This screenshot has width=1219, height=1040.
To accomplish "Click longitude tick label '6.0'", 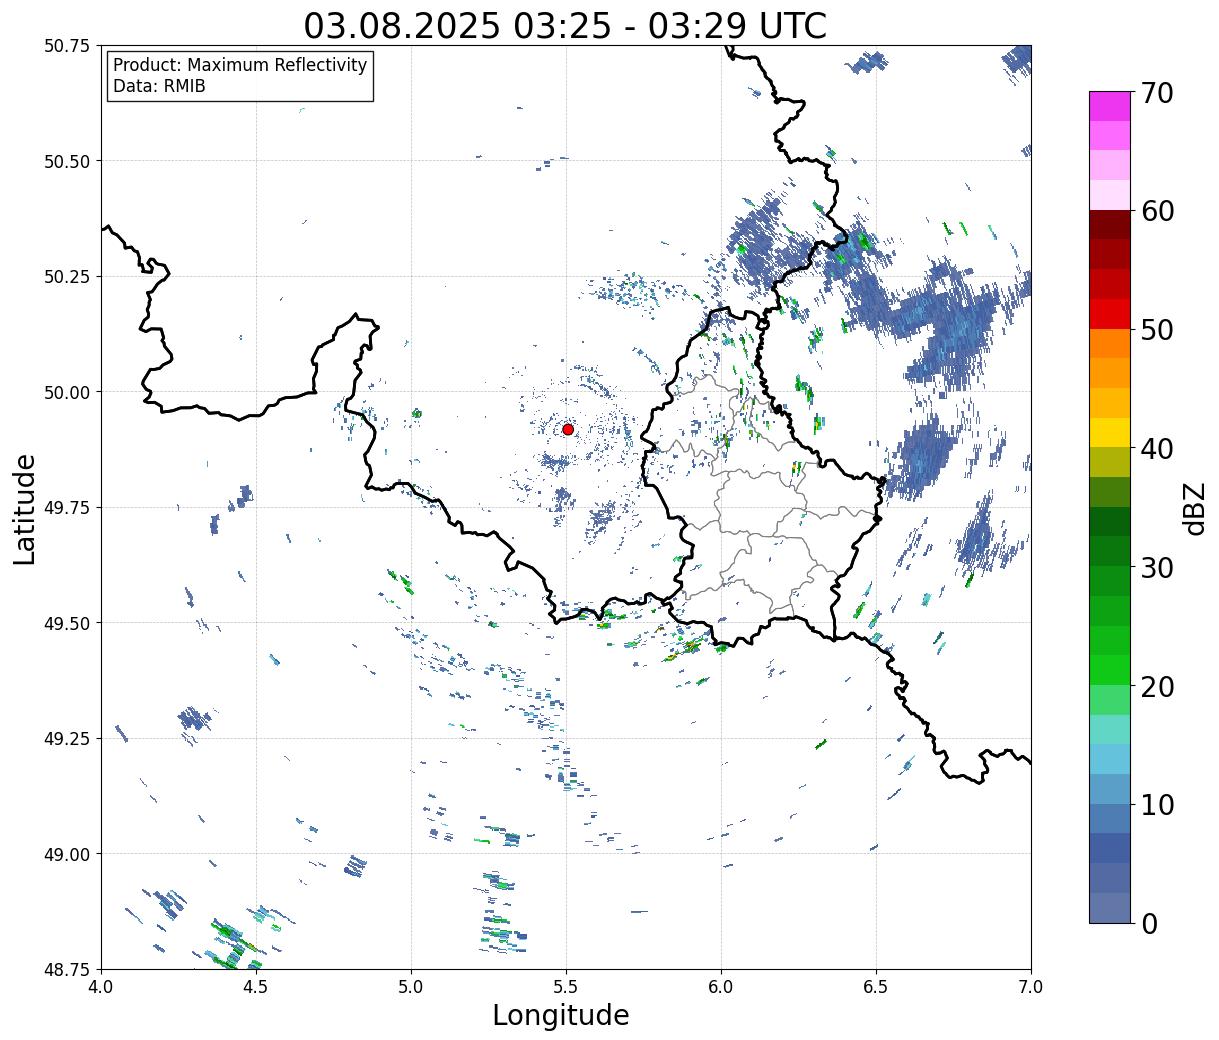I will click(721, 987).
